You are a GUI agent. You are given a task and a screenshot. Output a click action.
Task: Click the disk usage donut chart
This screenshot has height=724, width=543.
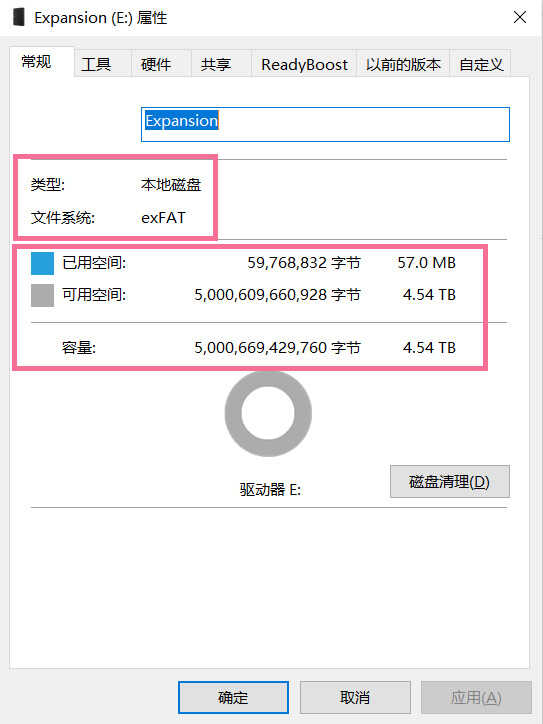pos(268,413)
